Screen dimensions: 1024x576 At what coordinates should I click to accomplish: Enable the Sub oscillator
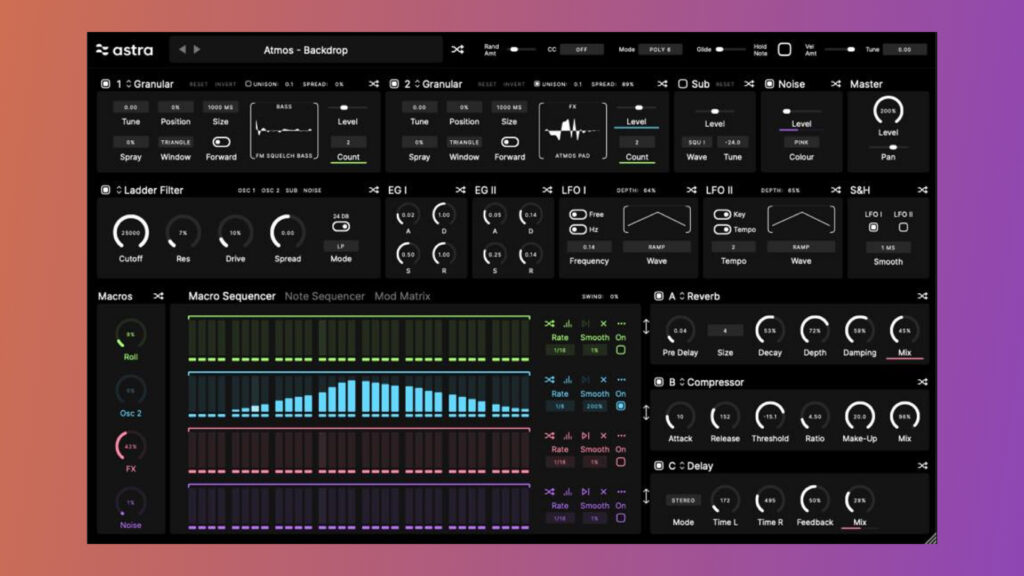pos(682,84)
